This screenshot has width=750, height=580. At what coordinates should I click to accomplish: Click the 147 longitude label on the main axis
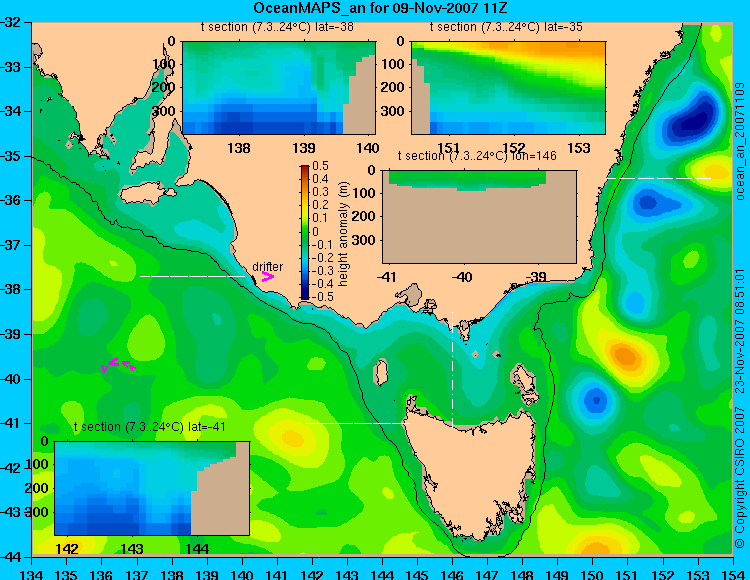[487, 574]
